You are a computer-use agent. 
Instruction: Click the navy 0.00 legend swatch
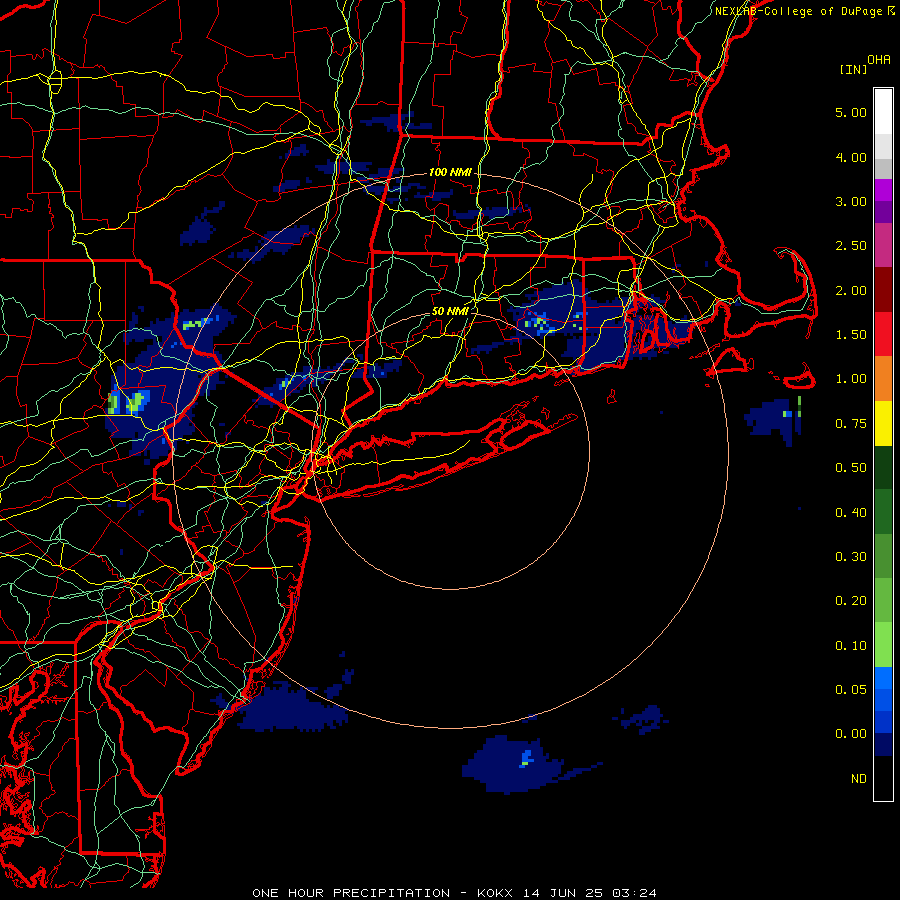click(x=883, y=744)
